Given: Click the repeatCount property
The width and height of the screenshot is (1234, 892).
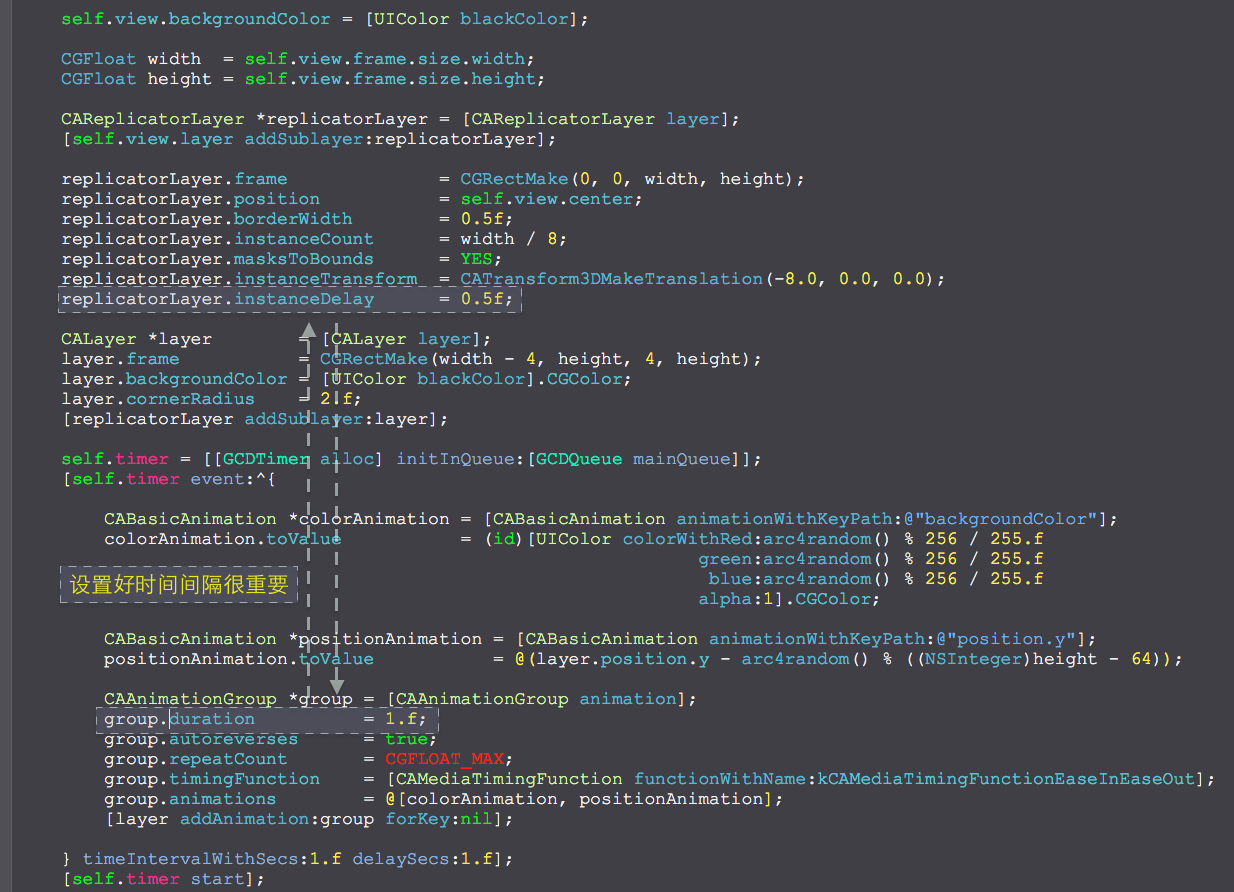Looking at the screenshot, I should pos(229,759).
